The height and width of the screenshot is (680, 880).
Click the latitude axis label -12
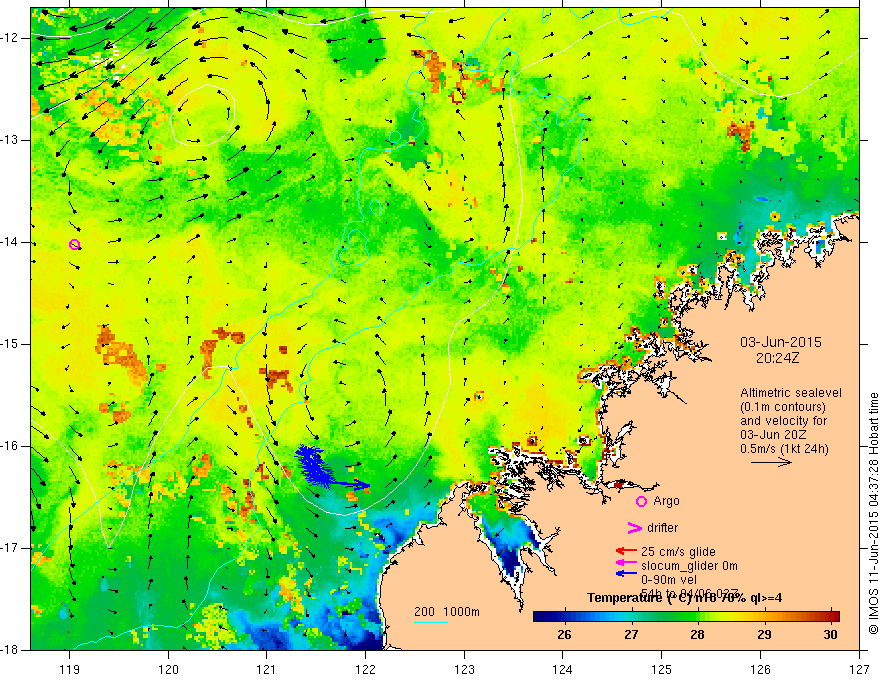[11, 38]
